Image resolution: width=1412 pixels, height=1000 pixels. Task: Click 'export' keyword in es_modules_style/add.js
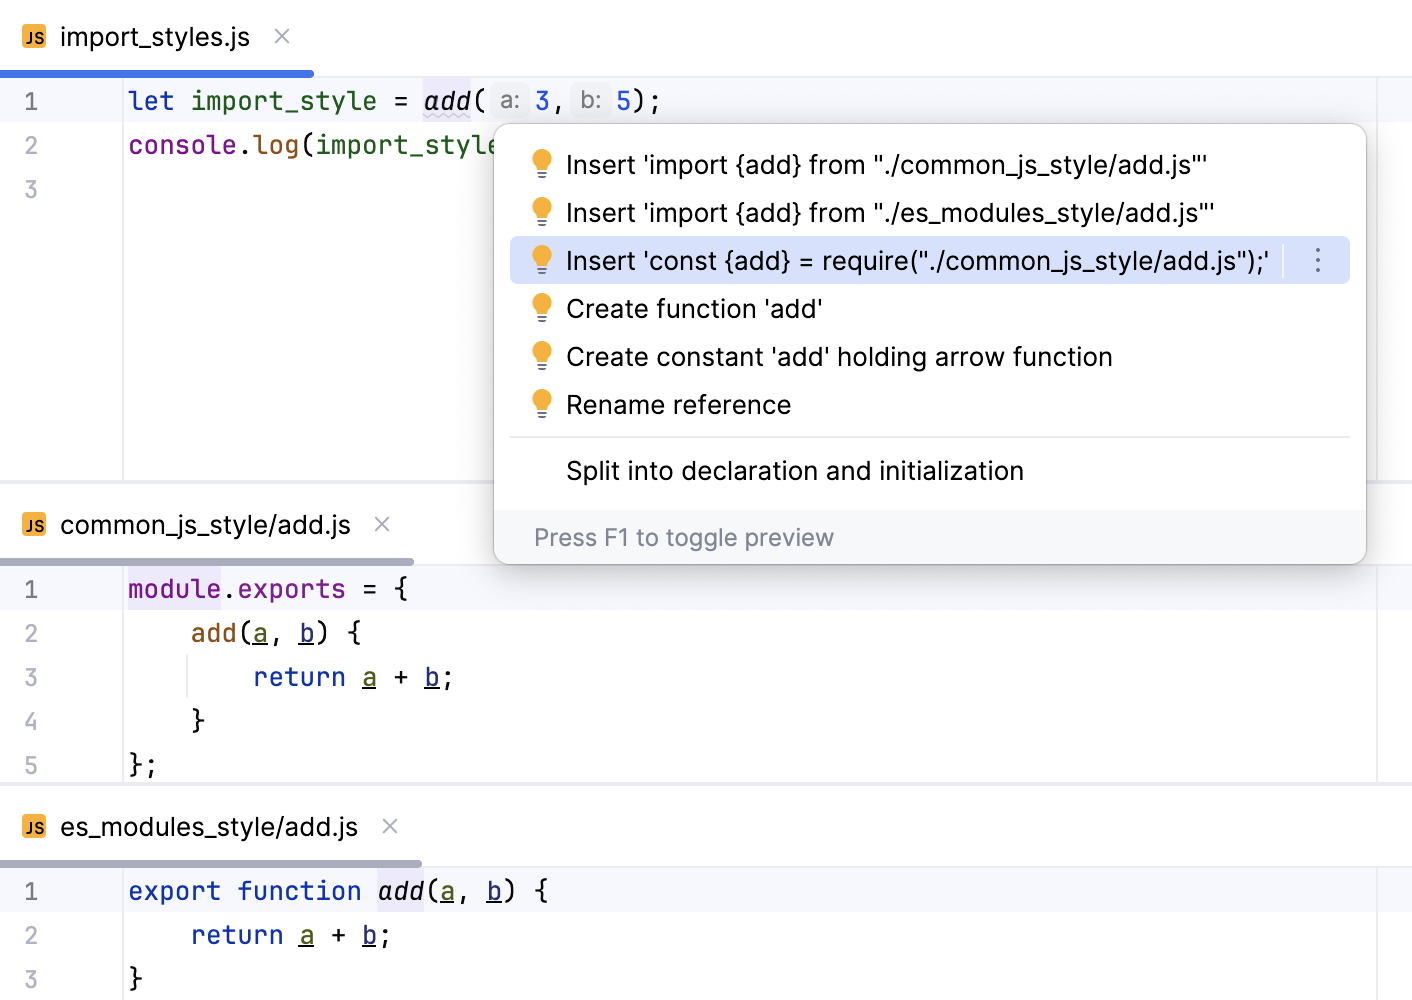(174, 891)
